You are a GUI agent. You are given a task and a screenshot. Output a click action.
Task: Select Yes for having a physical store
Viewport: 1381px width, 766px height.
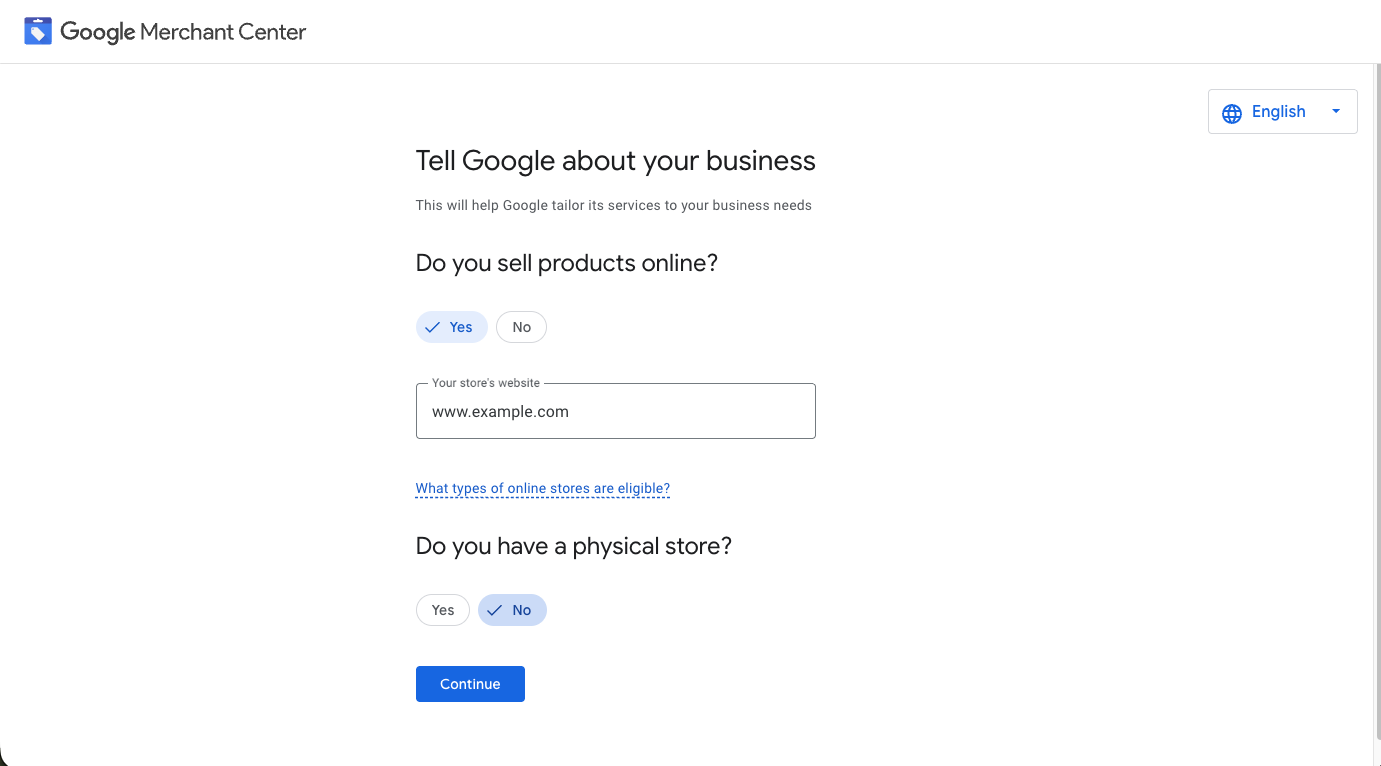click(x=443, y=611)
